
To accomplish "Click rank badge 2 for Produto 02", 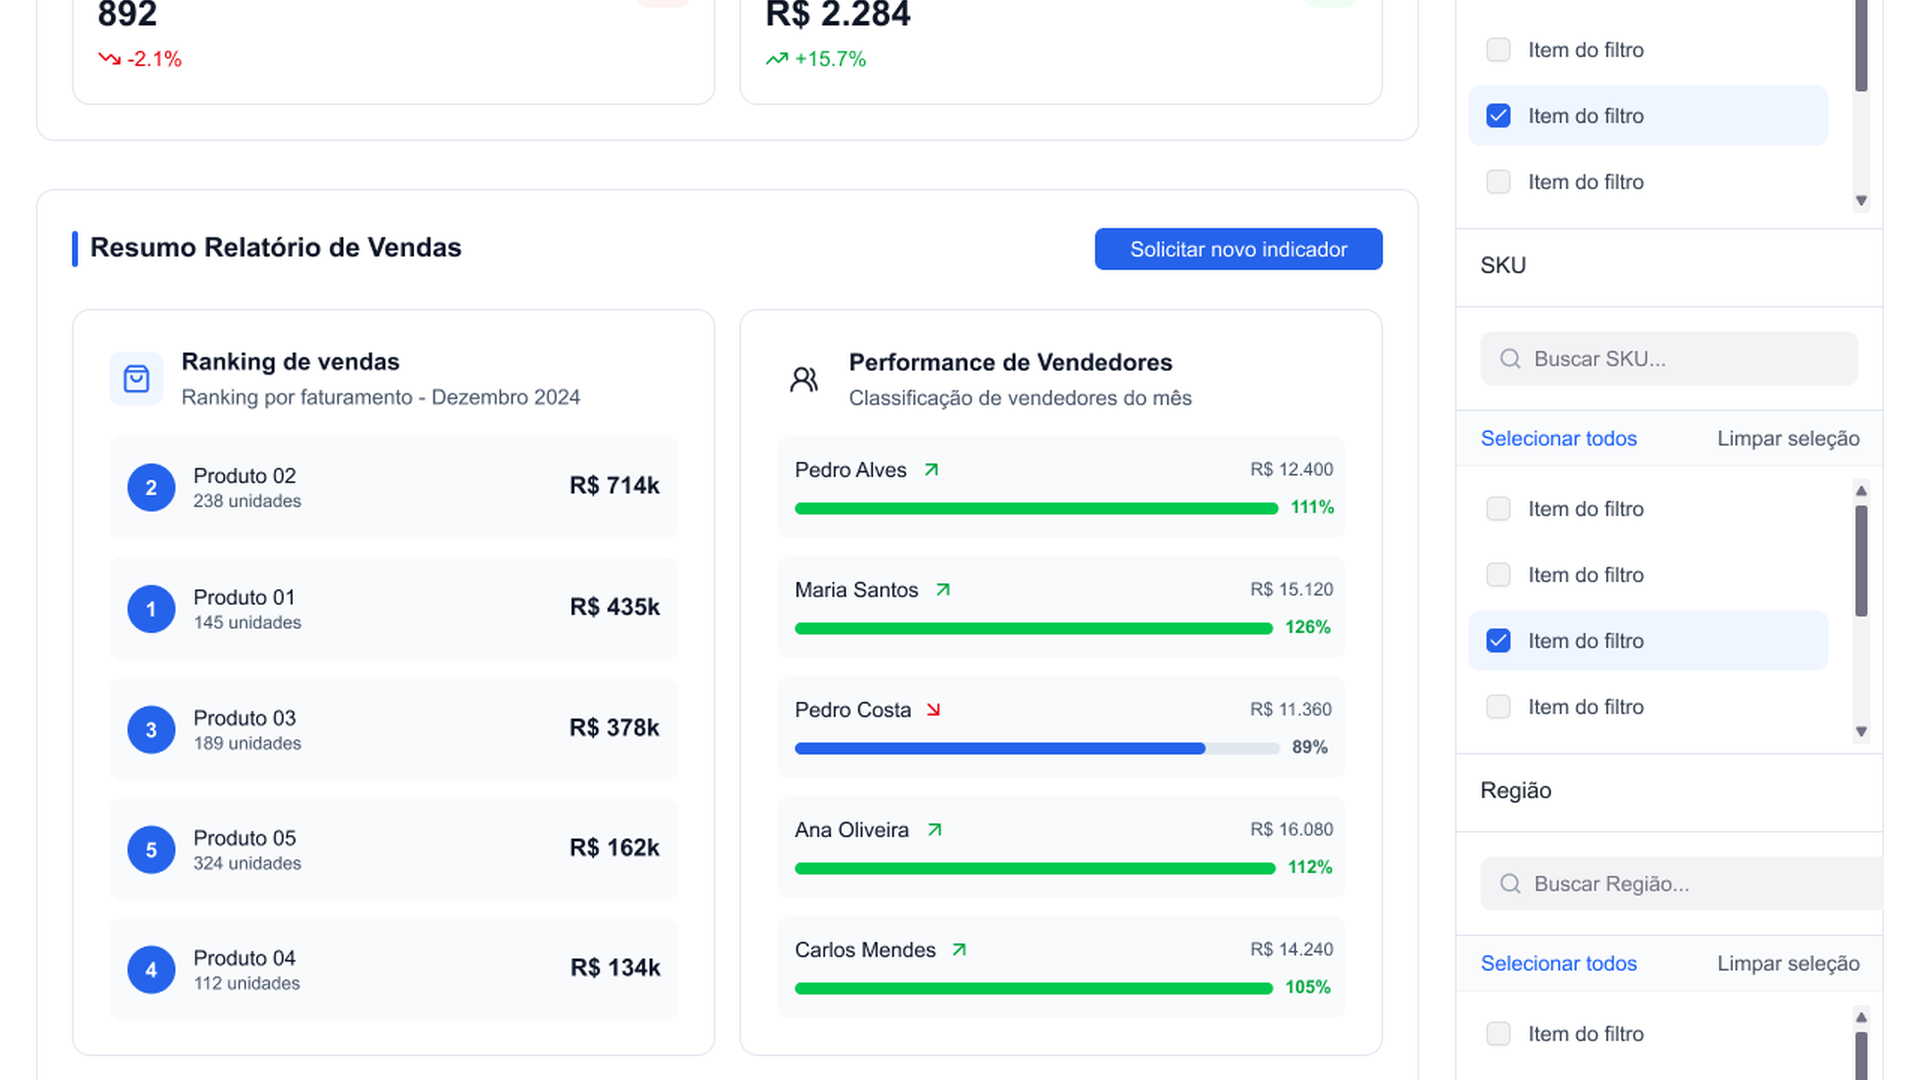I will 151,488.
